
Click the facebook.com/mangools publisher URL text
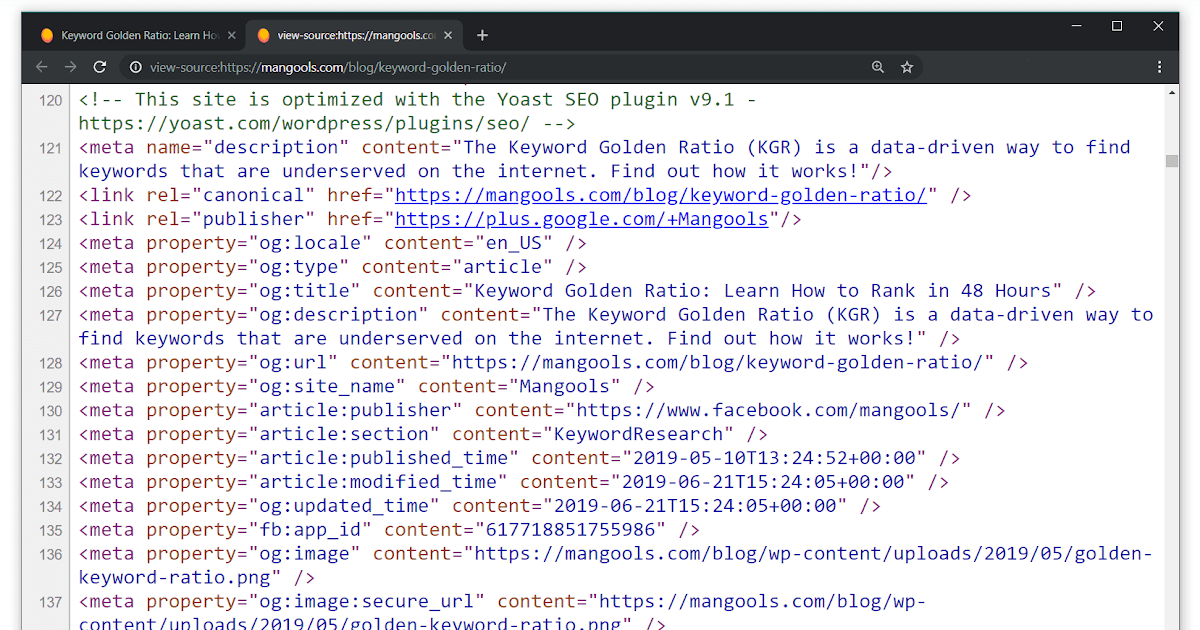[x=768, y=410]
